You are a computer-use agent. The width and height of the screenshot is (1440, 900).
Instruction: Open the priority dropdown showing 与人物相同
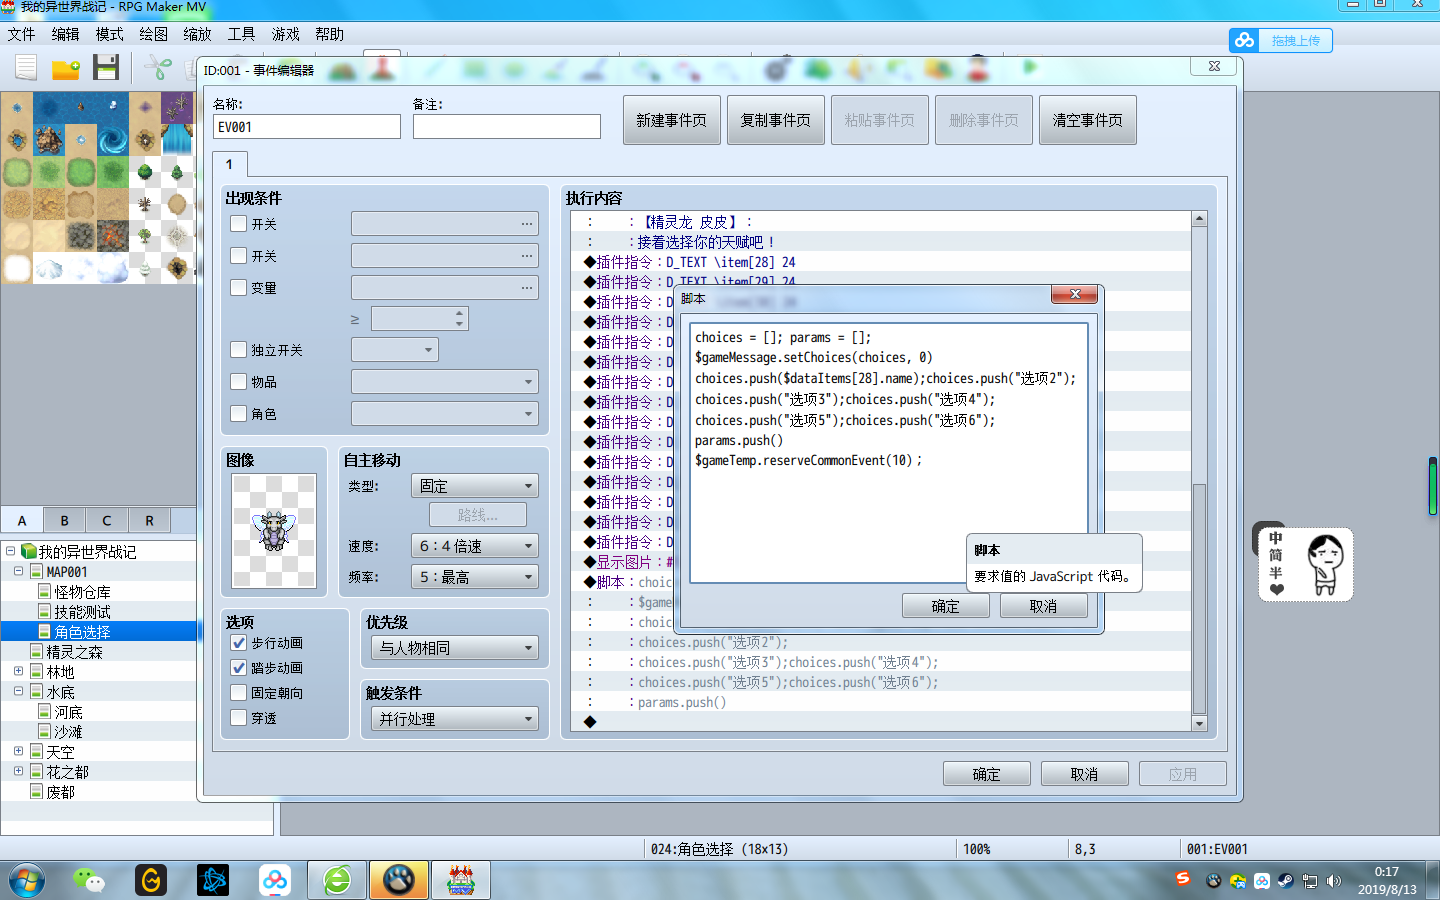[x=455, y=648]
